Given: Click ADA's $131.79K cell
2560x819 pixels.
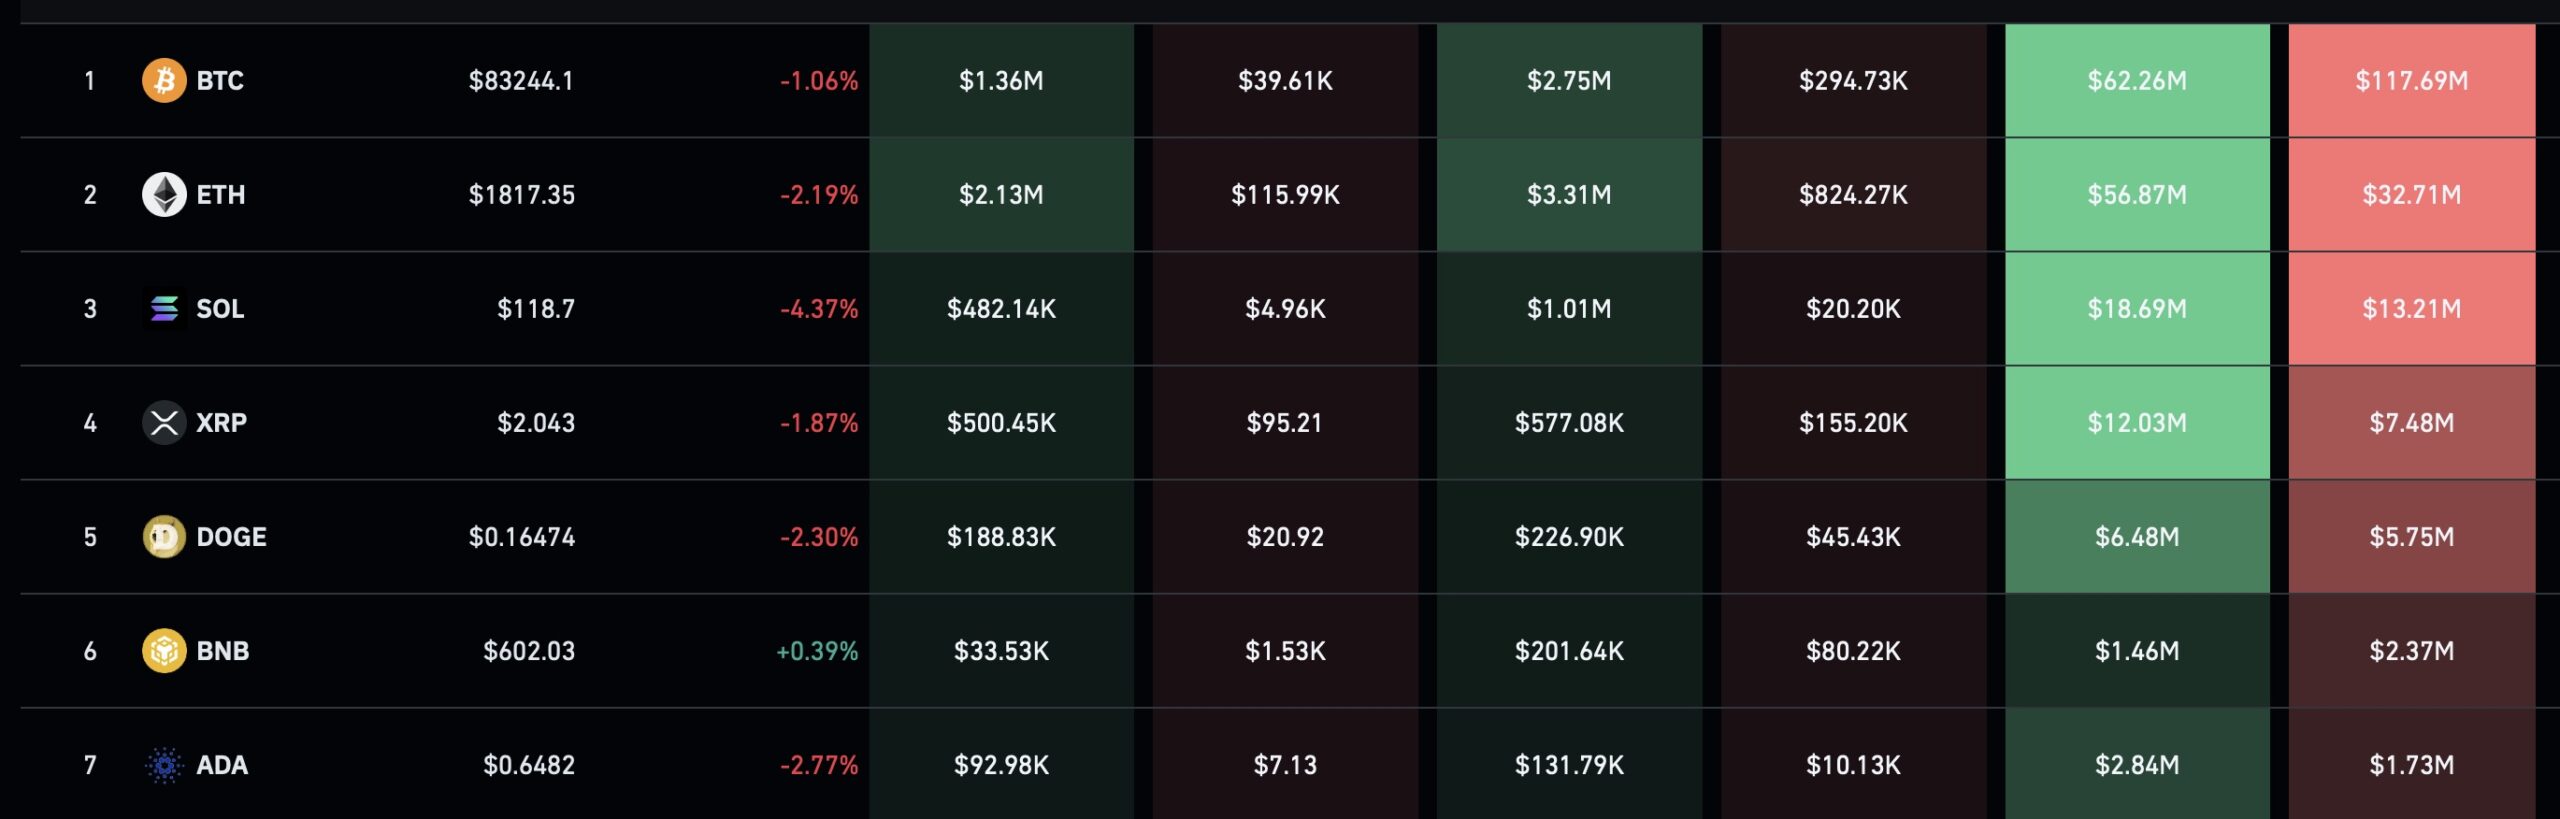Looking at the screenshot, I should [x=1569, y=764].
